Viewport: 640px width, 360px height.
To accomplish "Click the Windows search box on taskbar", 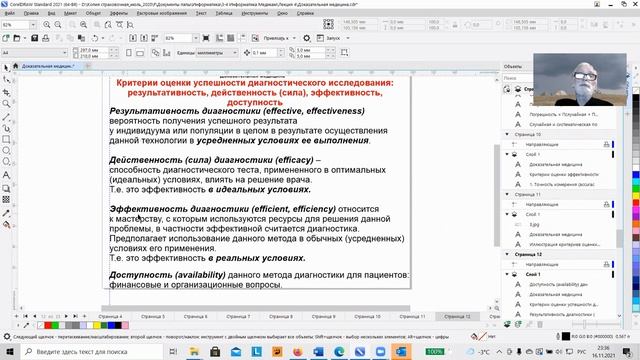I will (x=92, y=351).
